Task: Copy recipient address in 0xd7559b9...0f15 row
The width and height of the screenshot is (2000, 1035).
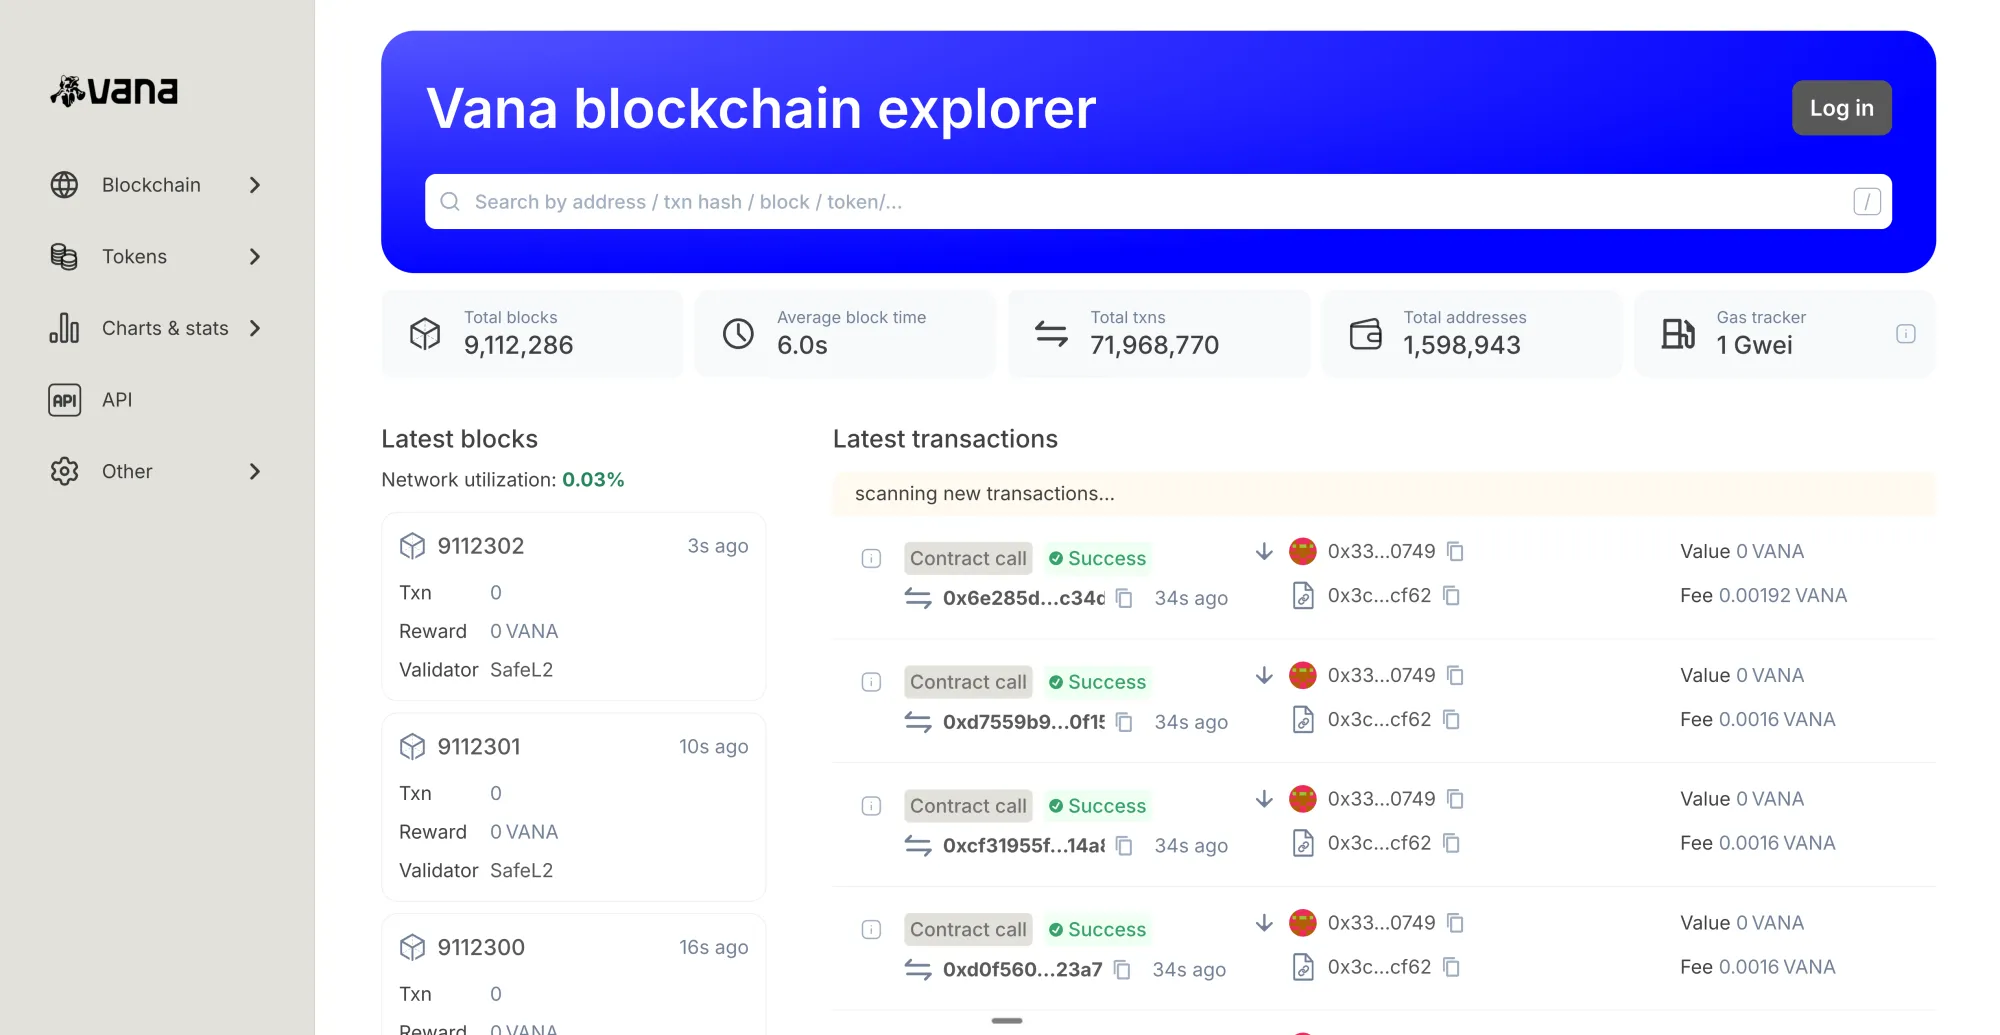Action: [1452, 720]
